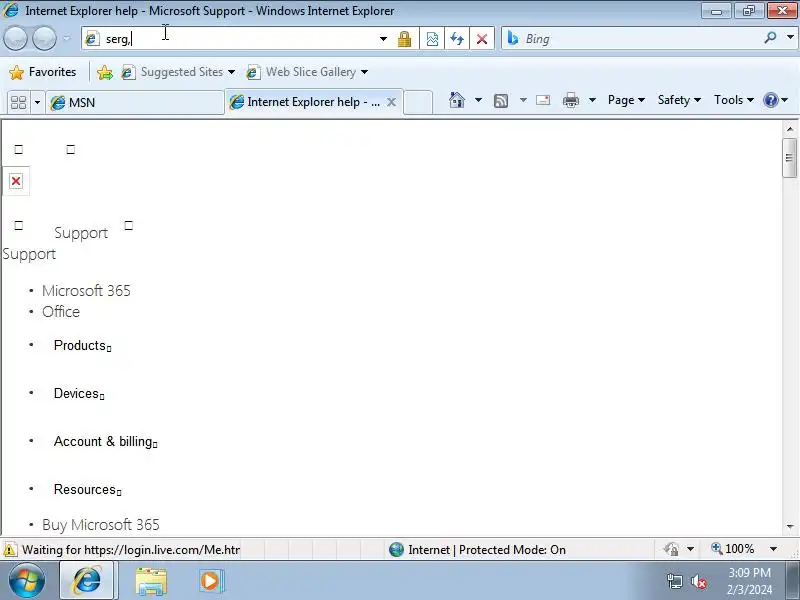Open the search provider dropdown
Screen dimensions: 800x600
point(790,38)
